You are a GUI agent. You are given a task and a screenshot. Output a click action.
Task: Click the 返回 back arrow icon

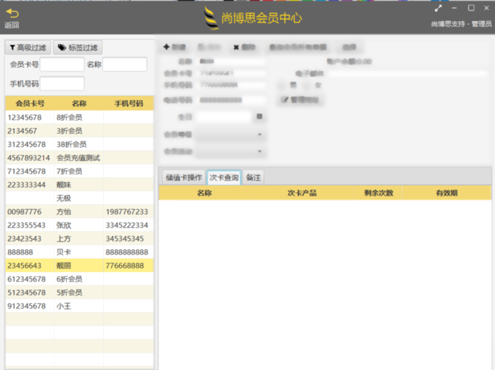[x=12, y=13]
